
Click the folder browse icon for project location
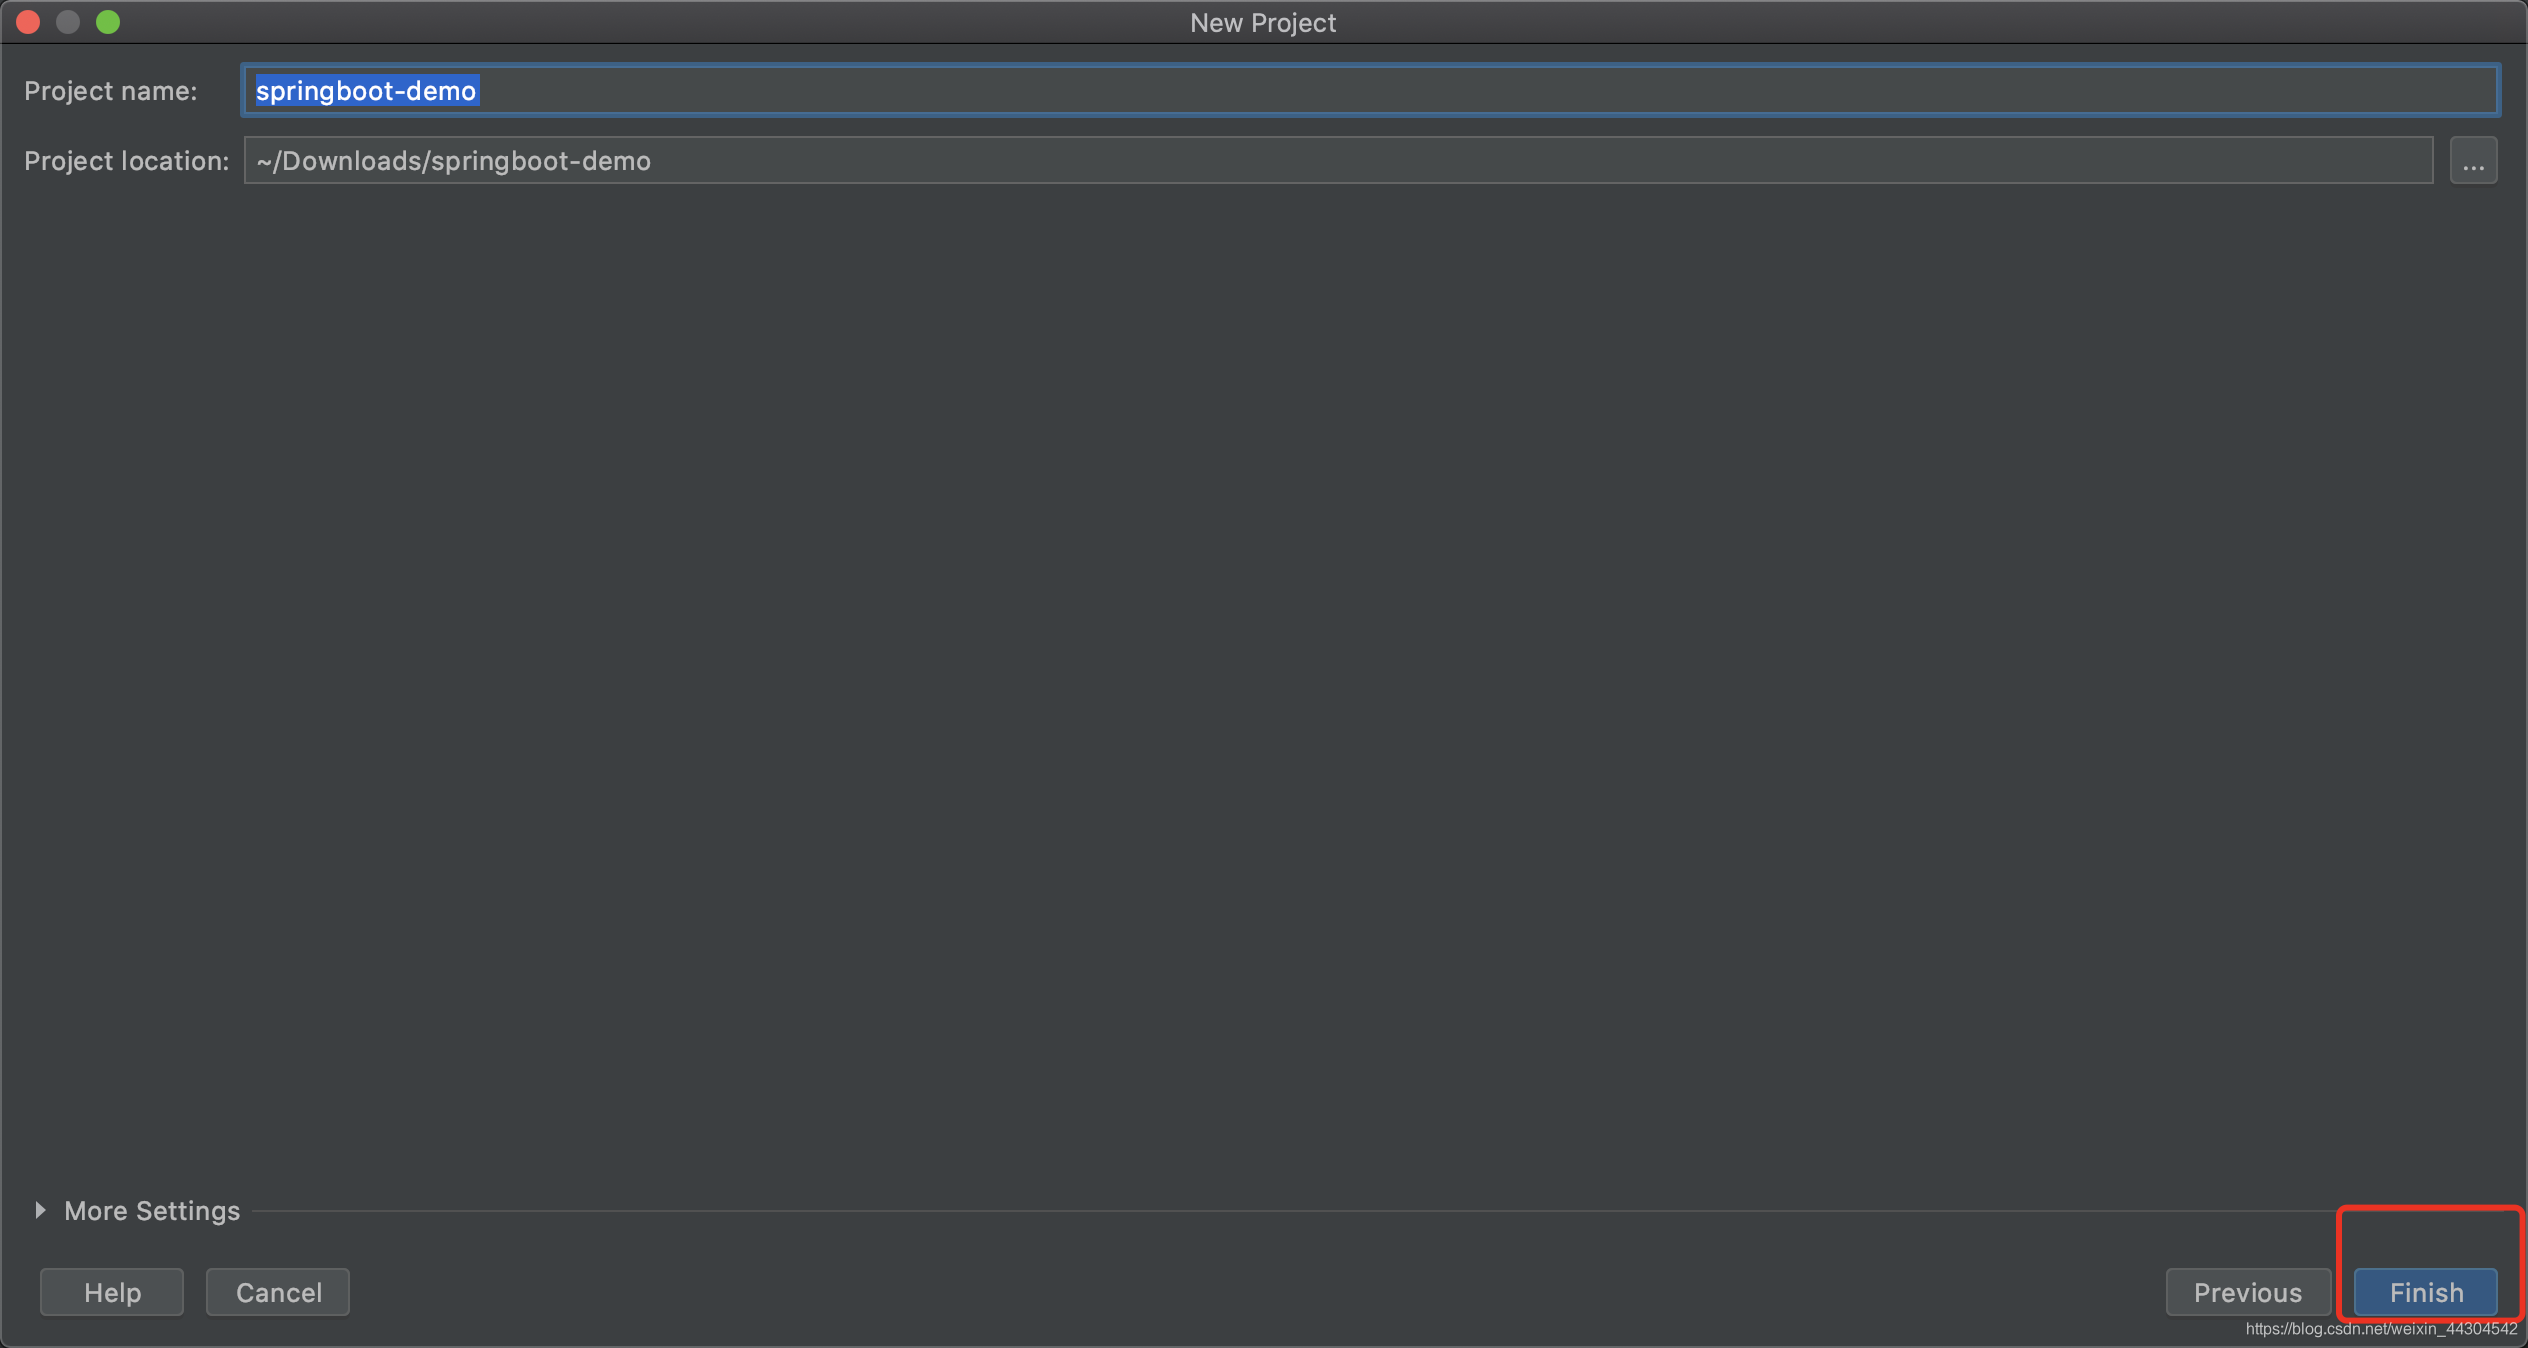[2474, 161]
